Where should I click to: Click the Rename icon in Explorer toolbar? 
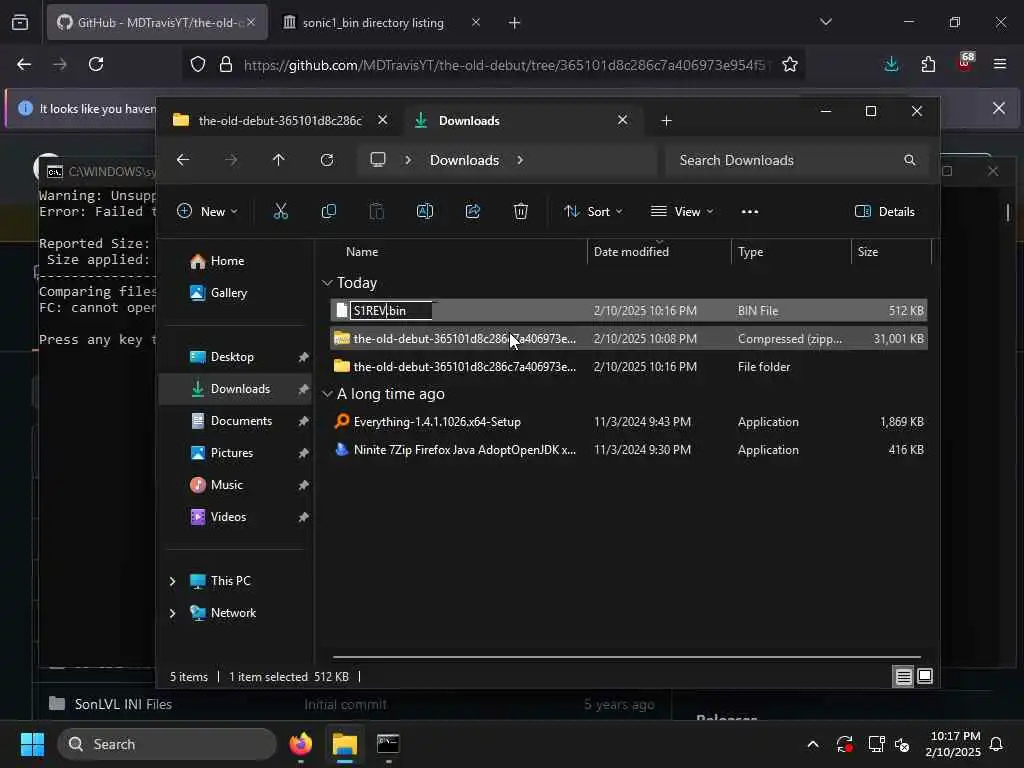coord(424,211)
